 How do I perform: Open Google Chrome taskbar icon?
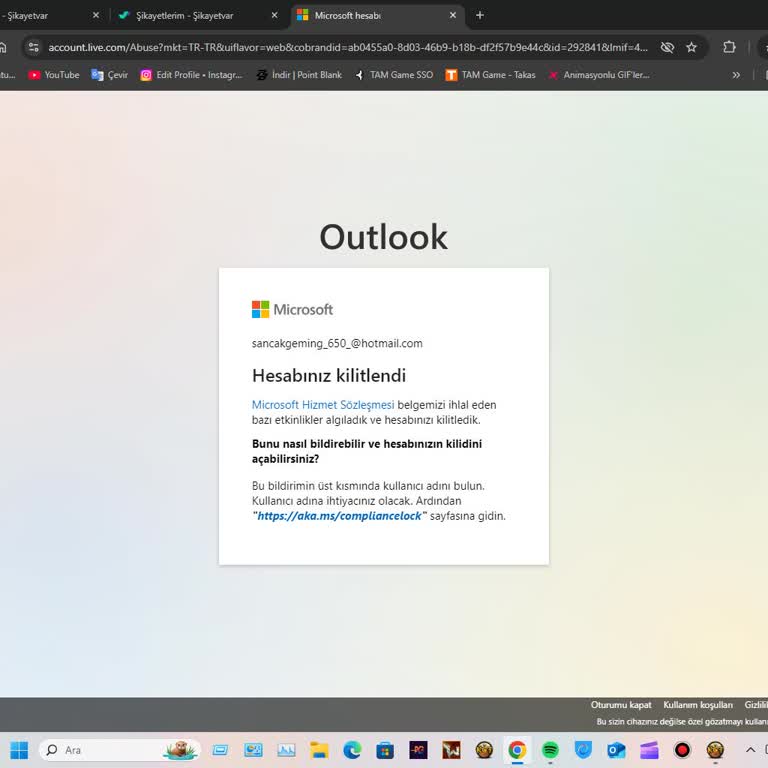517,749
